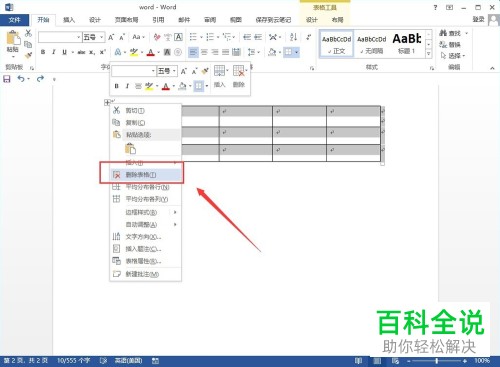Click the Center alignment icon

coord(204,52)
